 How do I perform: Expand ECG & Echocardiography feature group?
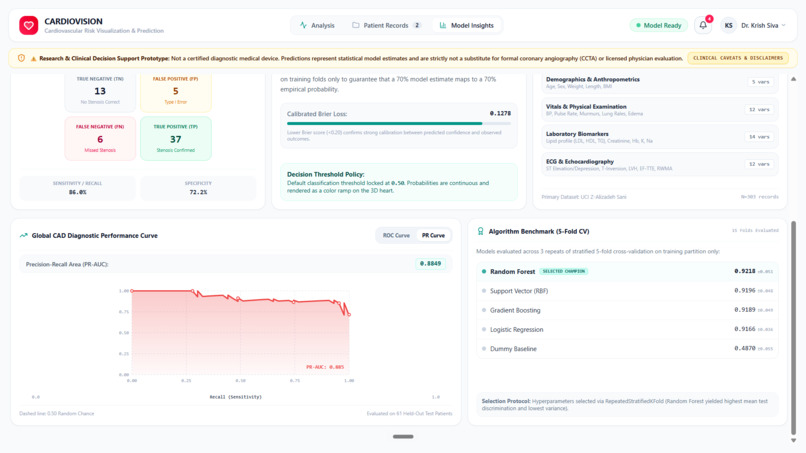click(660, 165)
